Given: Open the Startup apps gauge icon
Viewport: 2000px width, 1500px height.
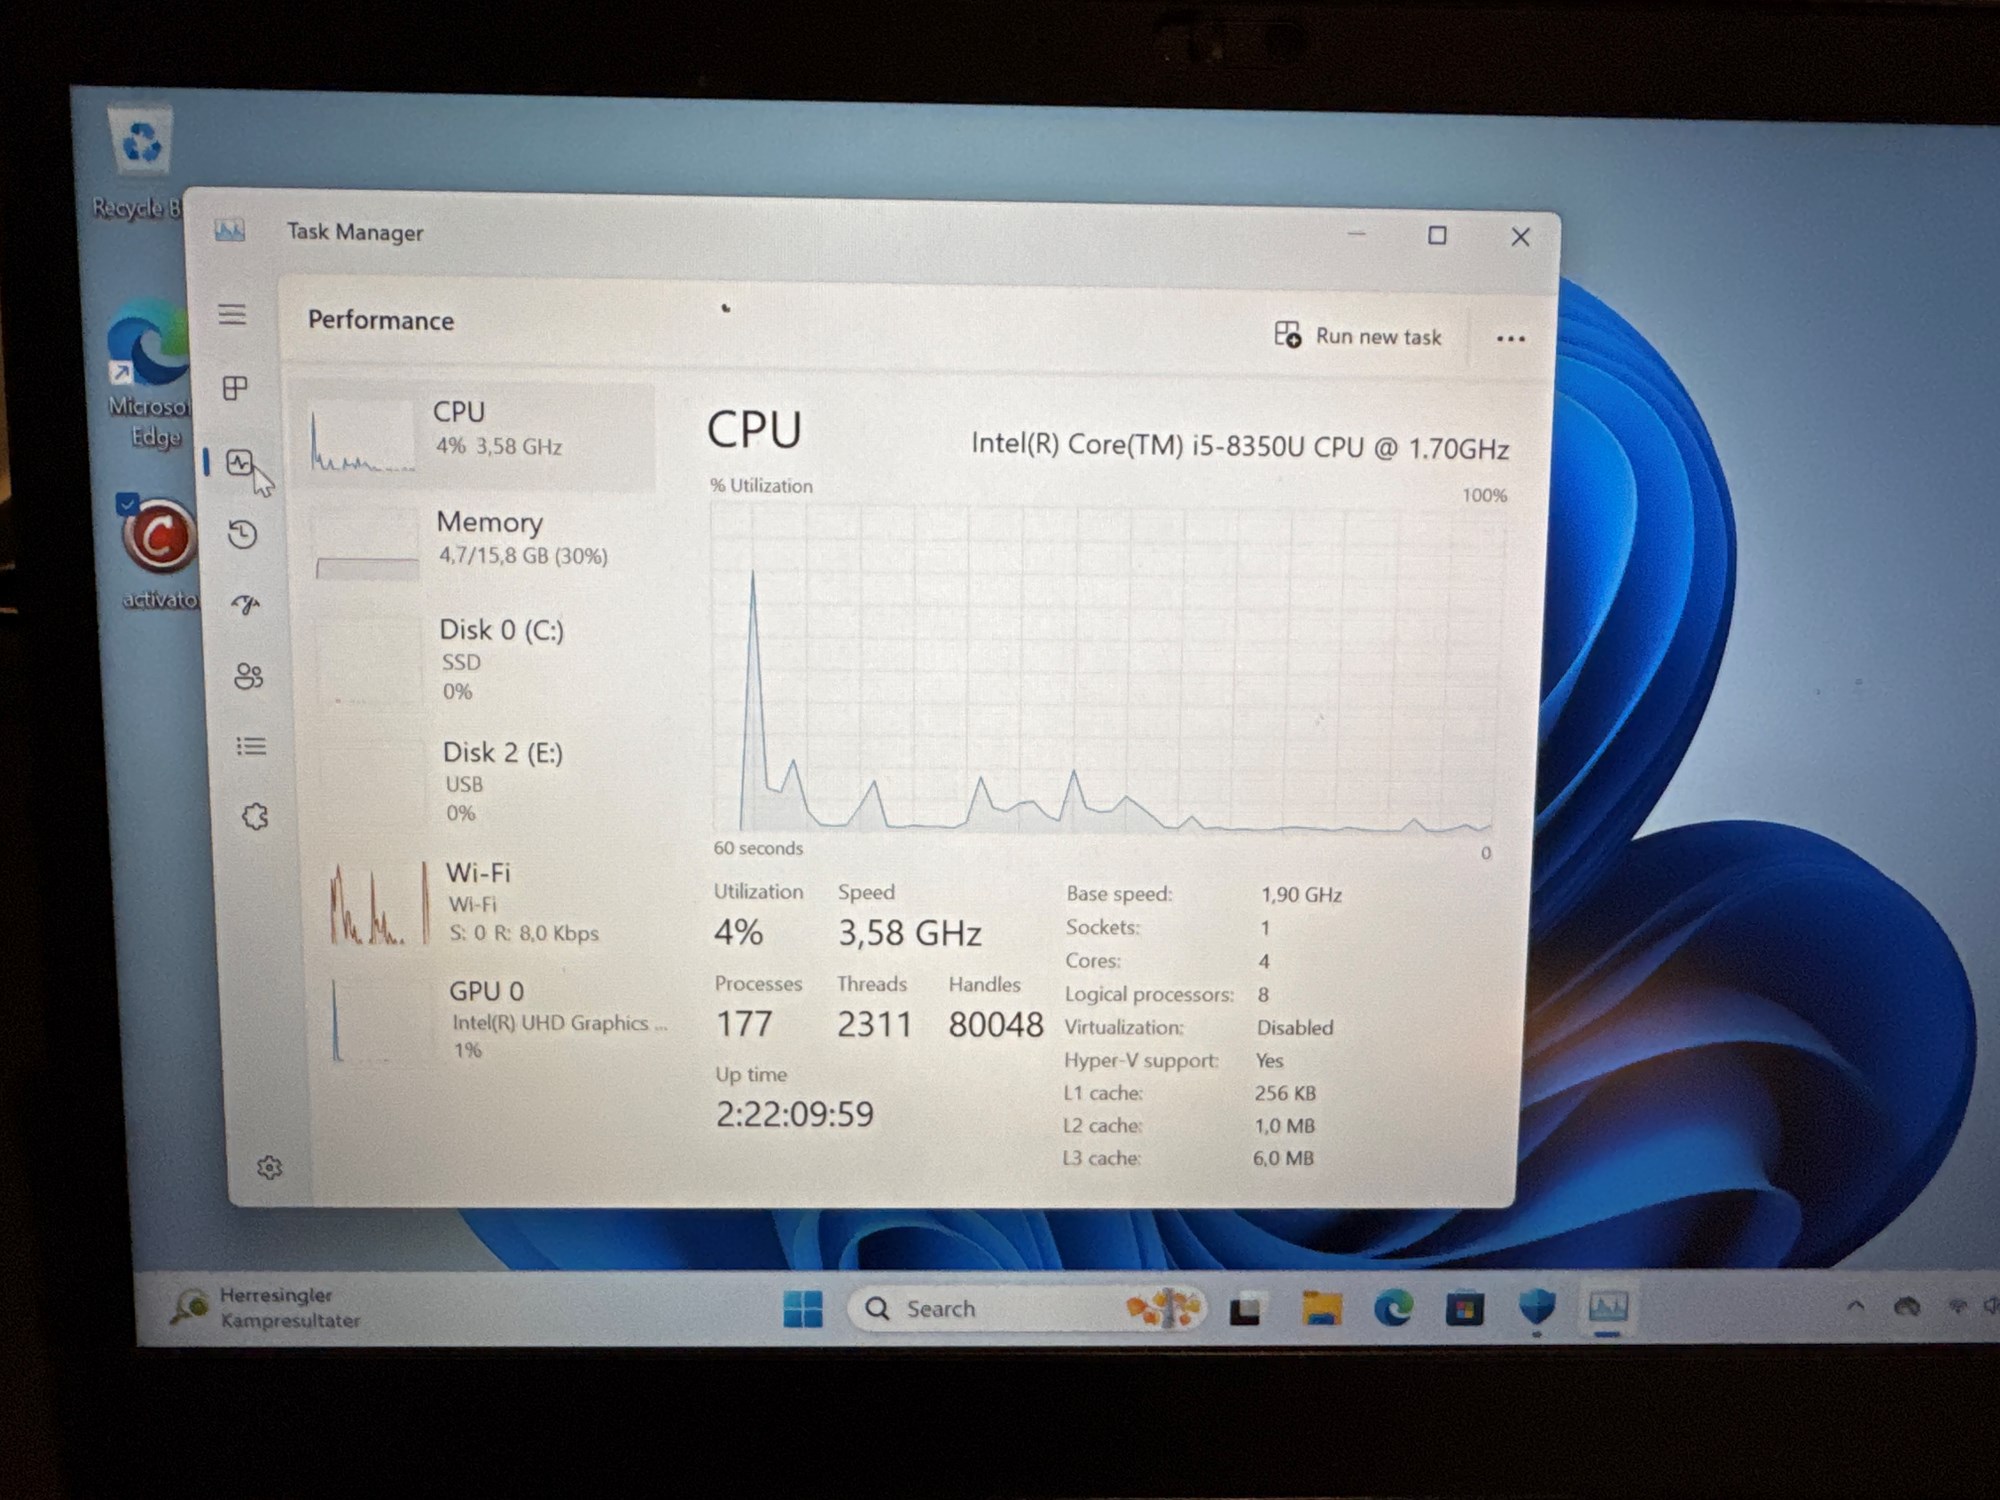Looking at the screenshot, I should [x=246, y=604].
